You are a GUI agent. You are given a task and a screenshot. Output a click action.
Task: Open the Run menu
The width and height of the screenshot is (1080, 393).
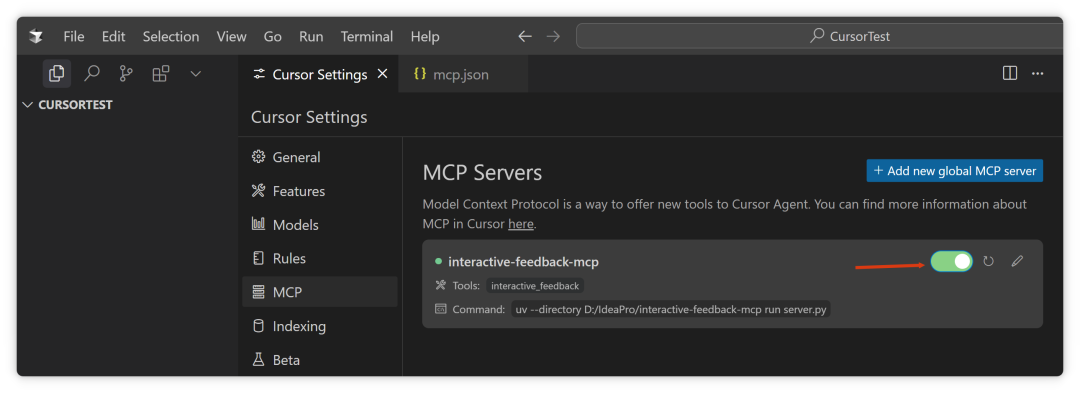[x=311, y=36]
